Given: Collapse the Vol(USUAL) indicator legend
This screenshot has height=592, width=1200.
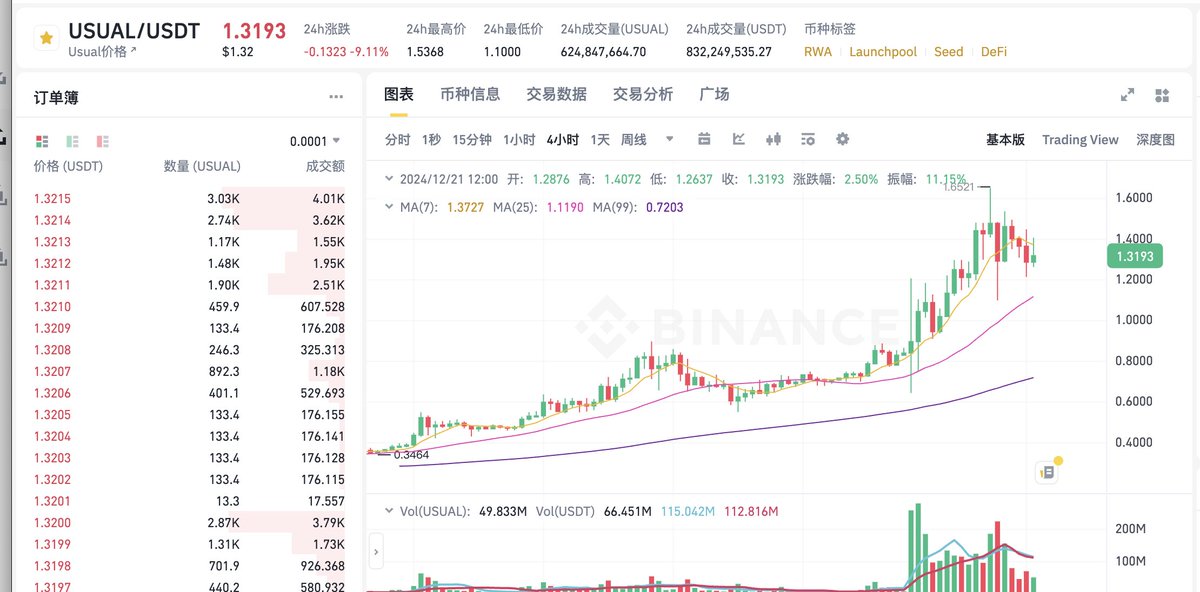Looking at the screenshot, I should (390, 511).
